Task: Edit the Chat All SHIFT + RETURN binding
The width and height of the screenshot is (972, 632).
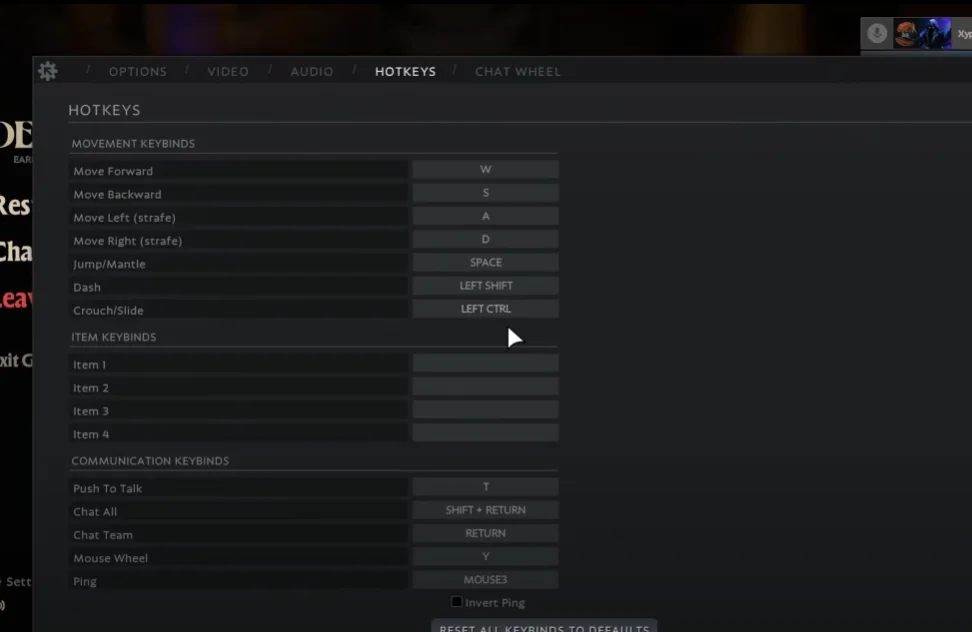Action: pos(485,510)
